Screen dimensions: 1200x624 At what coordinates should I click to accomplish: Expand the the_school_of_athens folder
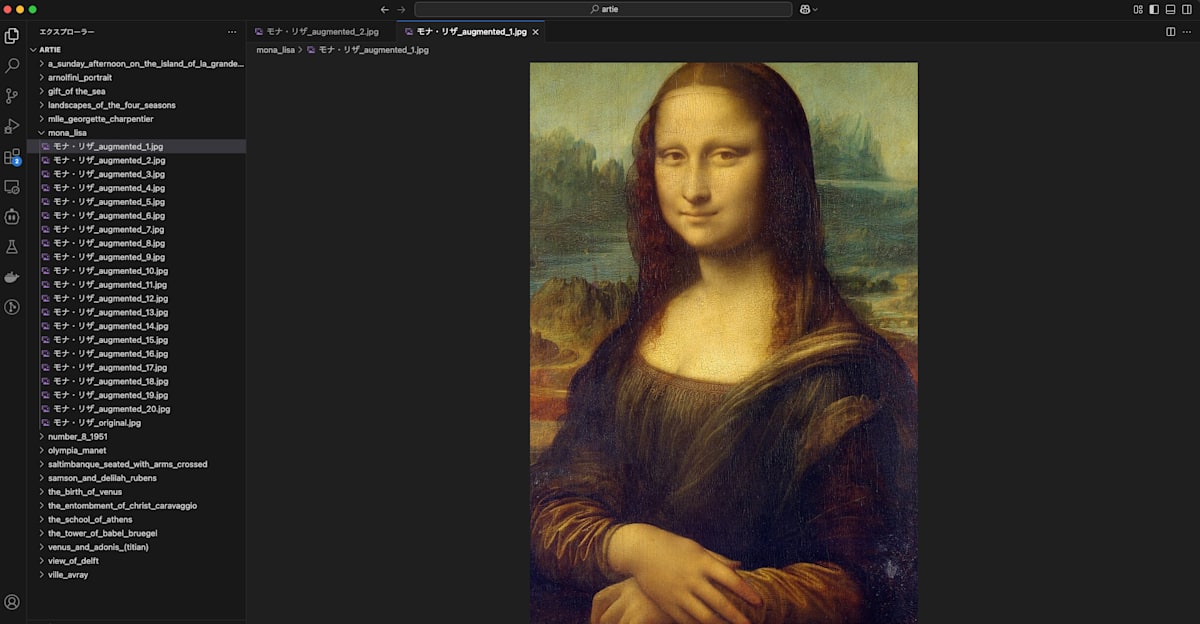pos(136,519)
